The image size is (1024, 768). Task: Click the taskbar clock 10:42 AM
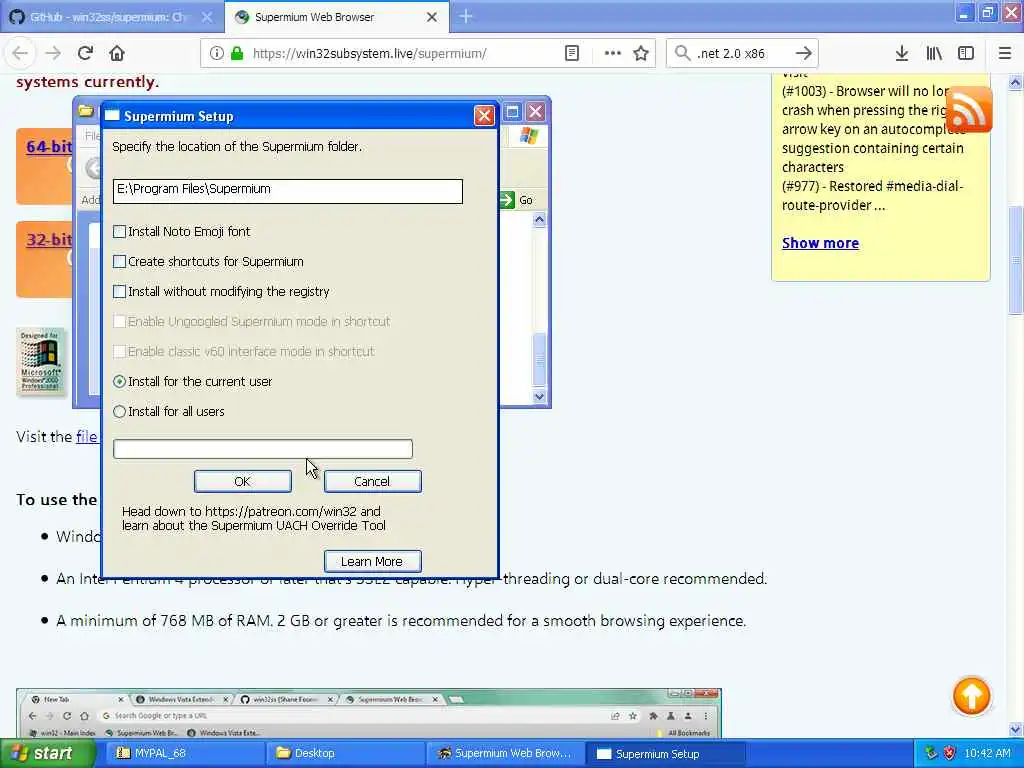[987, 753]
